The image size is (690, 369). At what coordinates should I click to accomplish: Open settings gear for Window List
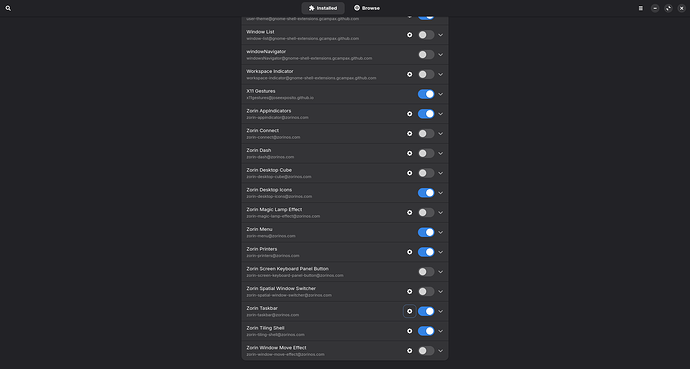pos(409,35)
